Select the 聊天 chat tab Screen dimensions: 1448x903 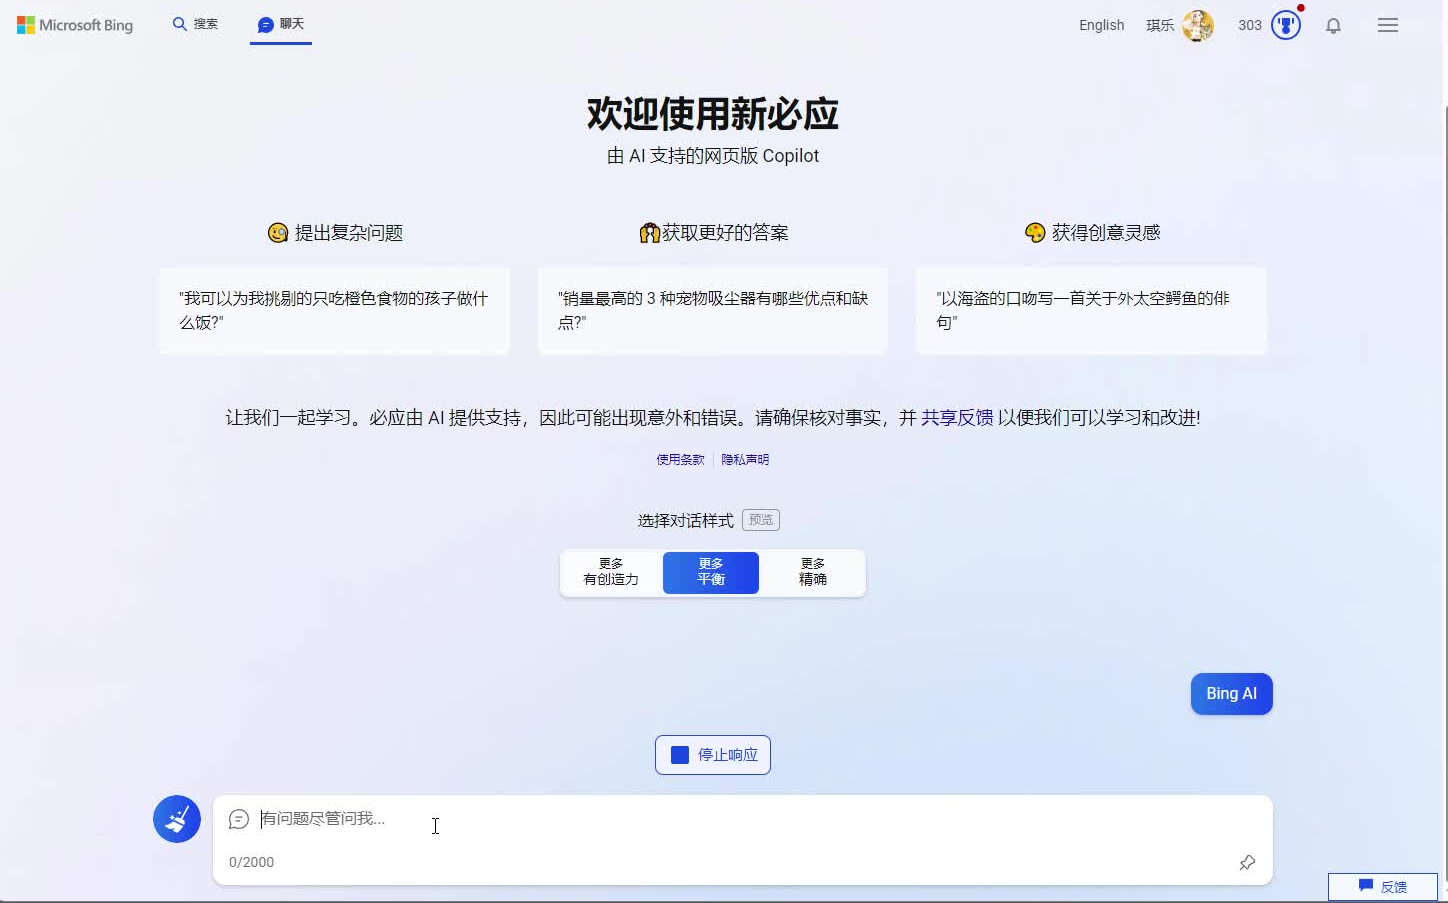281,24
